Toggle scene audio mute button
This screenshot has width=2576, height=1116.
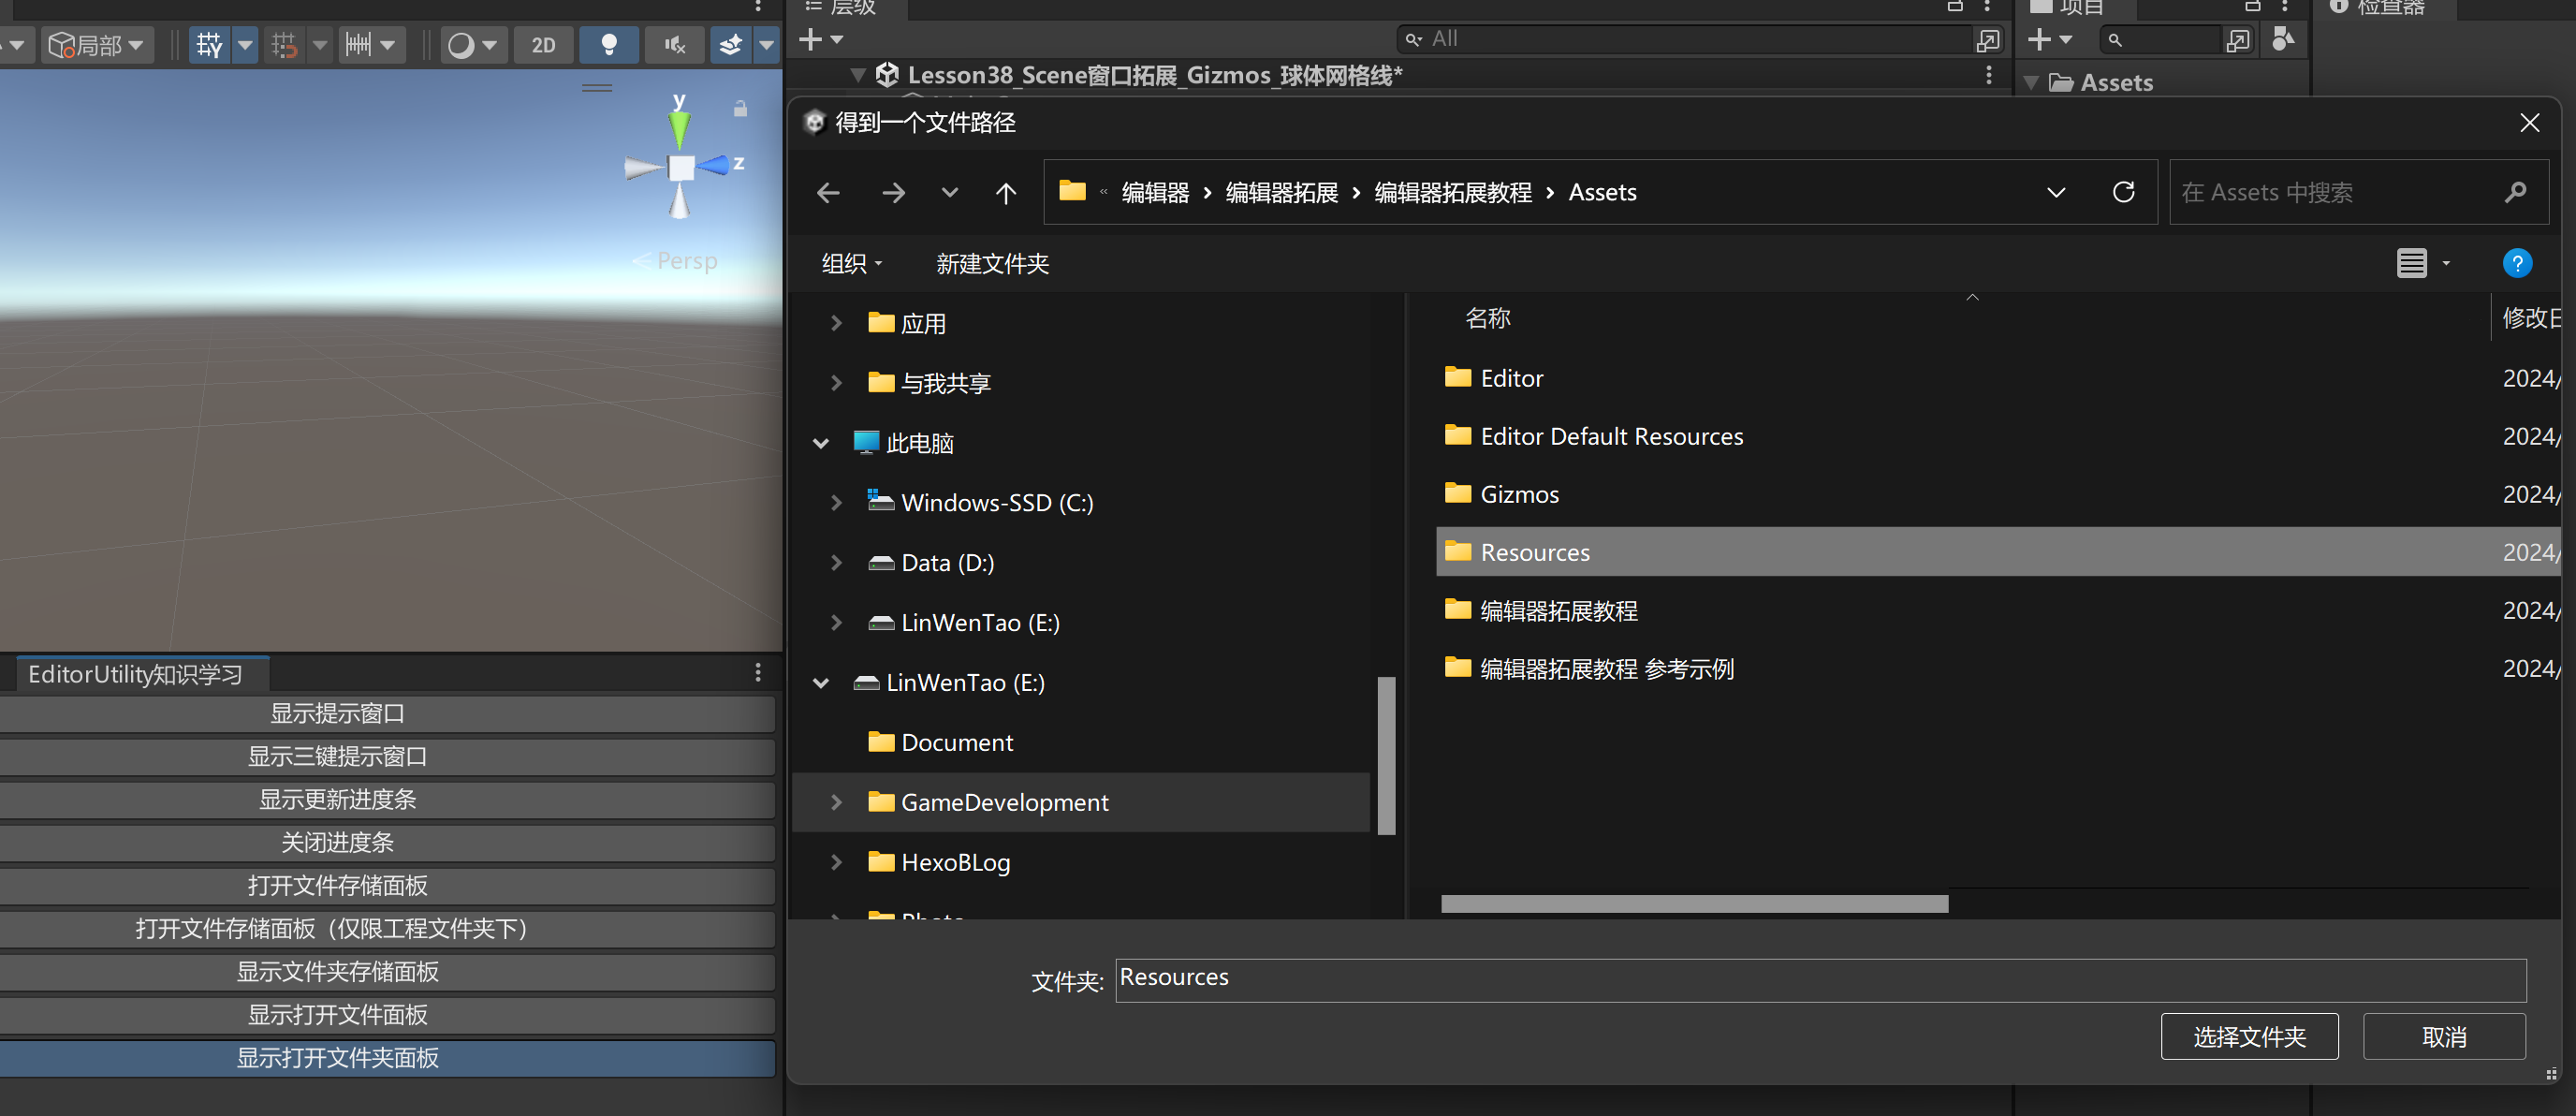point(675,45)
